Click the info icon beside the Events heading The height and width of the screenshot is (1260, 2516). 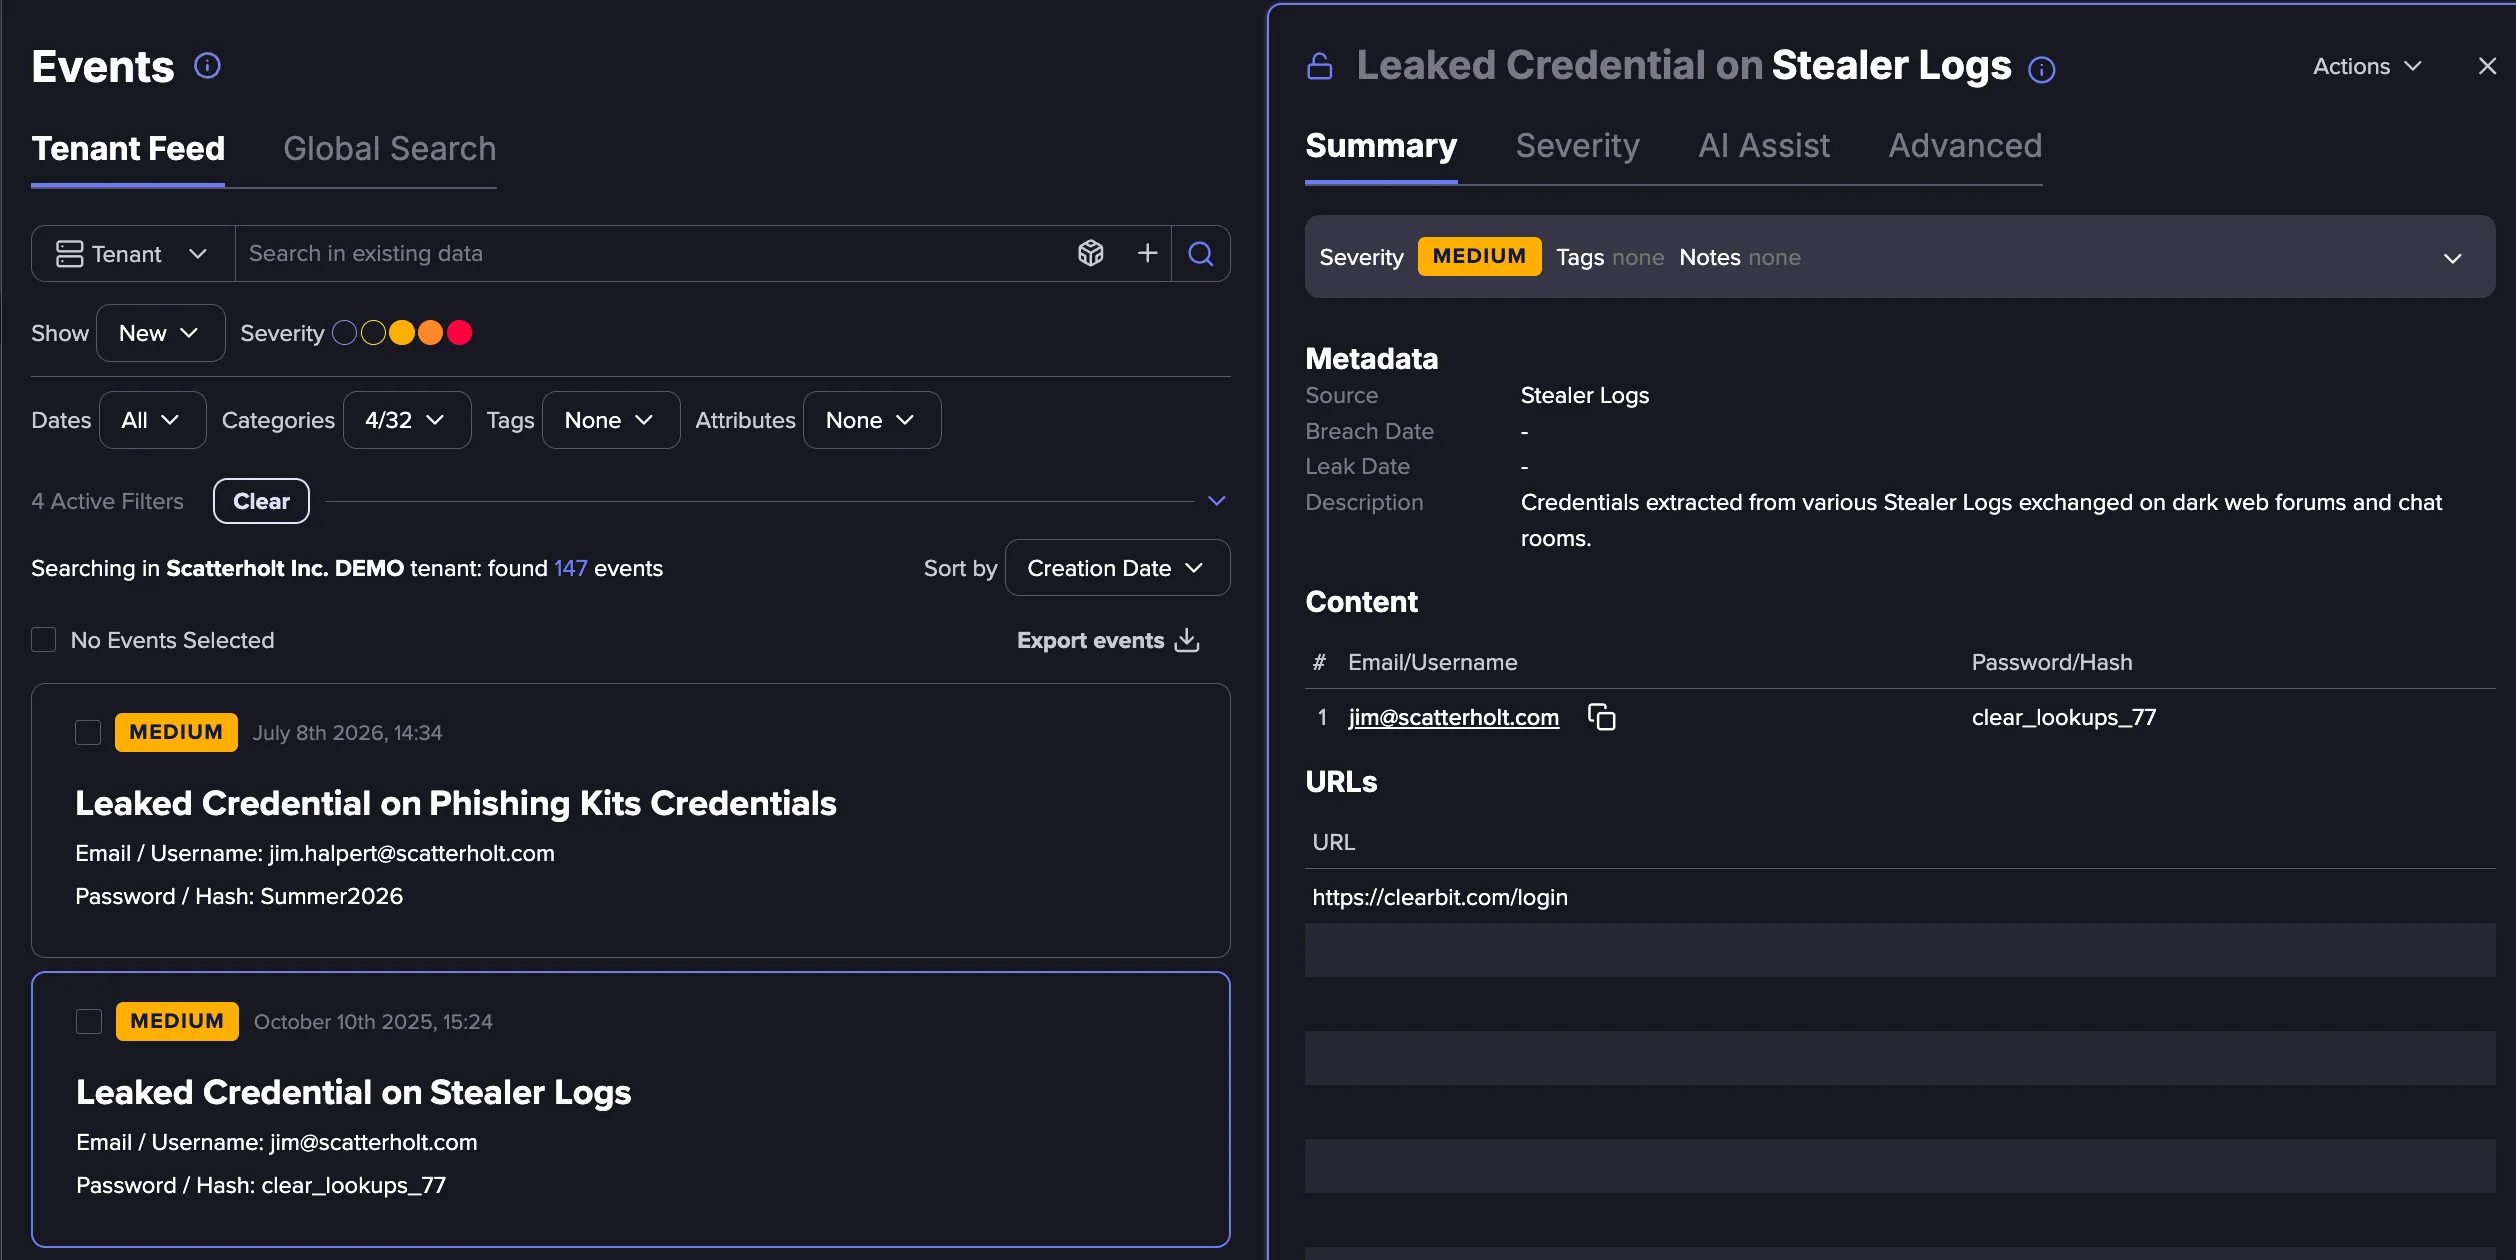(207, 66)
